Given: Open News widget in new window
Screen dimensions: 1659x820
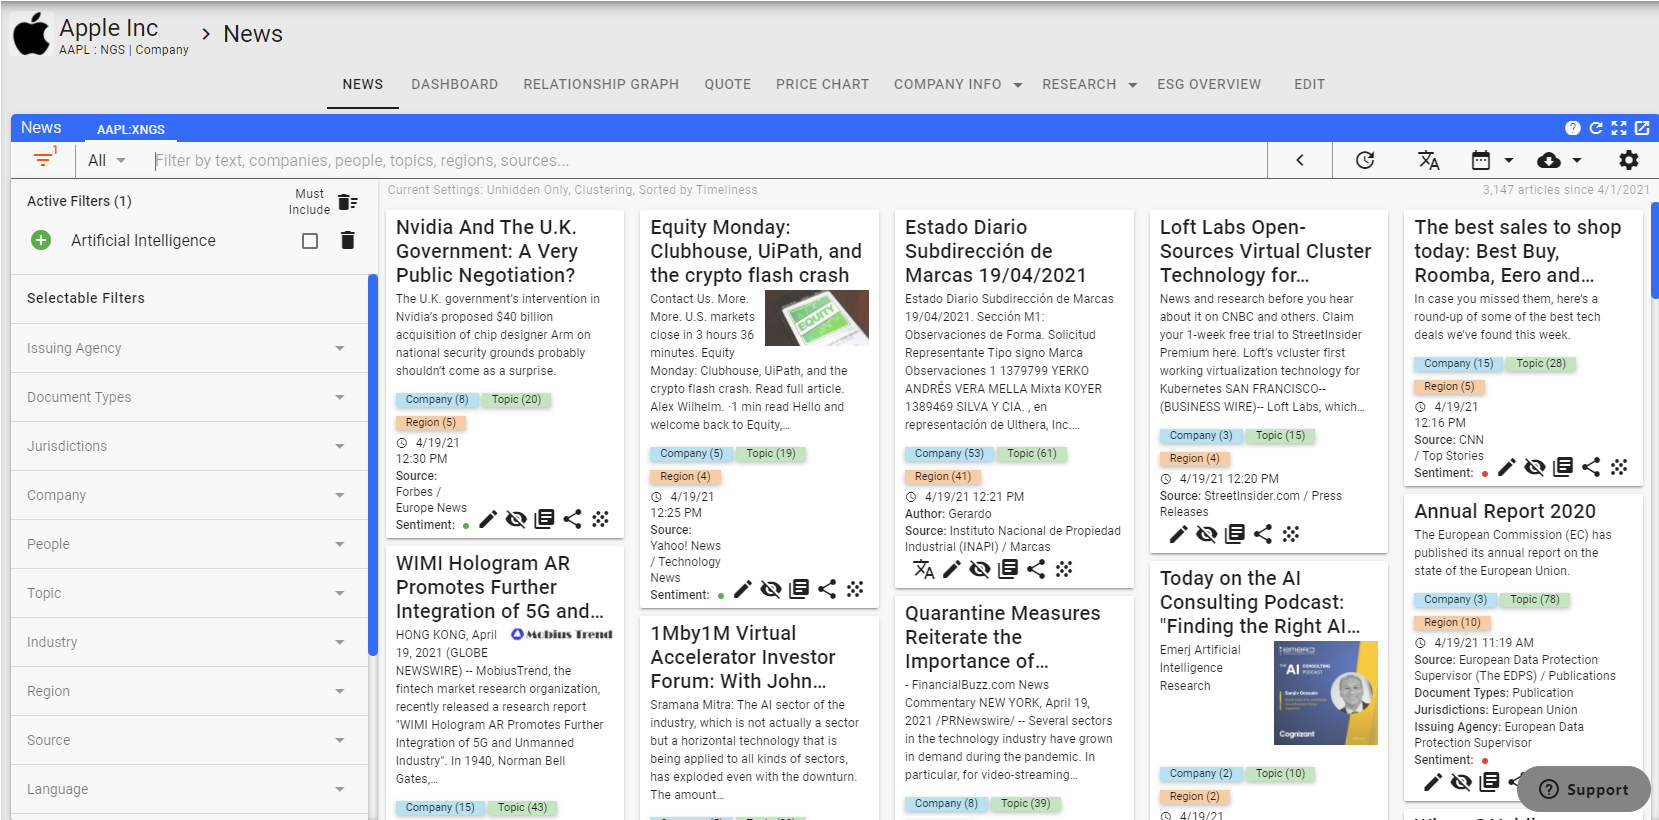Looking at the screenshot, I should 1642,128.
